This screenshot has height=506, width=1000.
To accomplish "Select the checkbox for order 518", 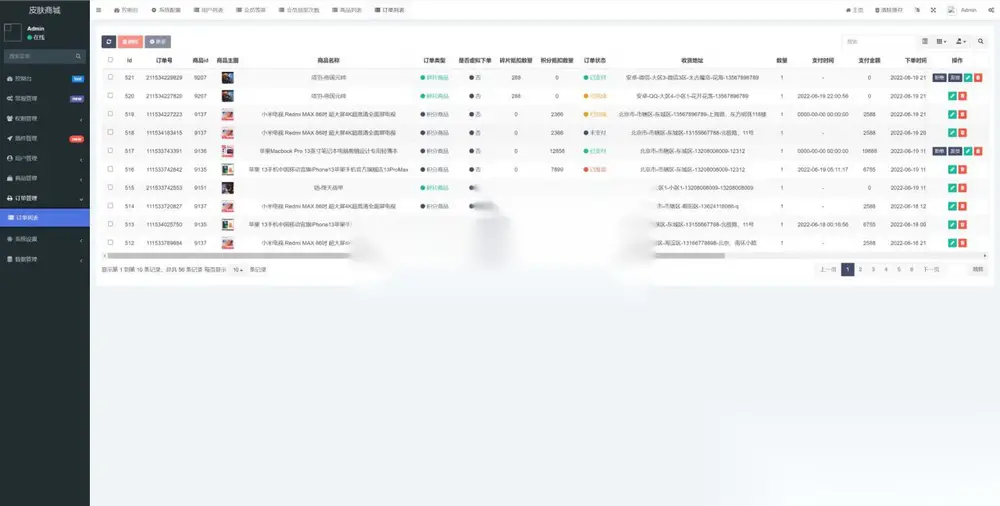I will point(110,132).
